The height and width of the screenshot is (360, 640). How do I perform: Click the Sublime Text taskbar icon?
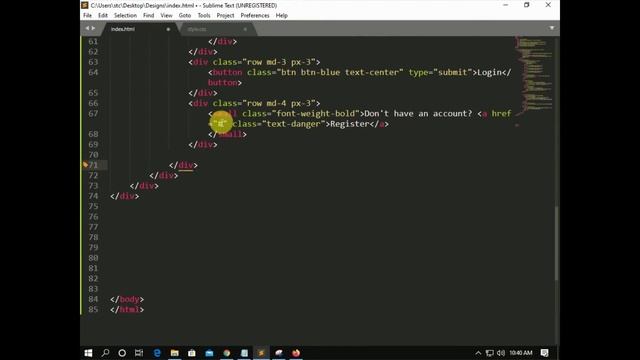[x=262, y=353]
